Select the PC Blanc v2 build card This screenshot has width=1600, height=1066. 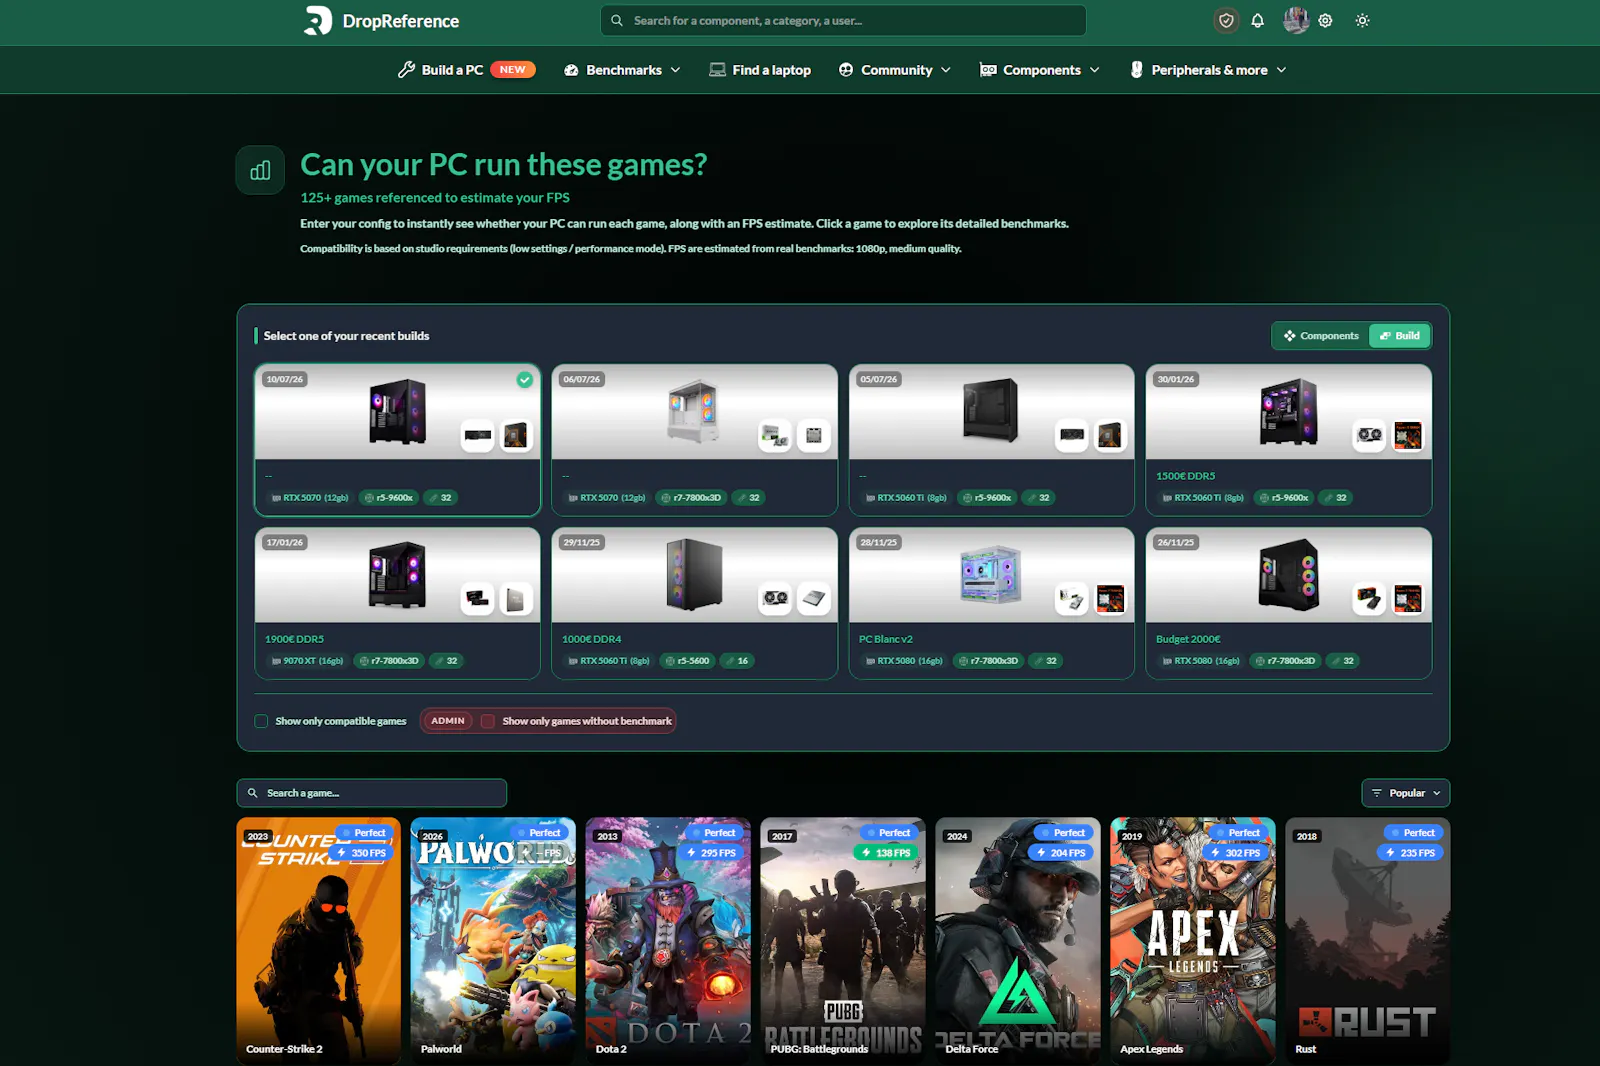pos(991,603)
